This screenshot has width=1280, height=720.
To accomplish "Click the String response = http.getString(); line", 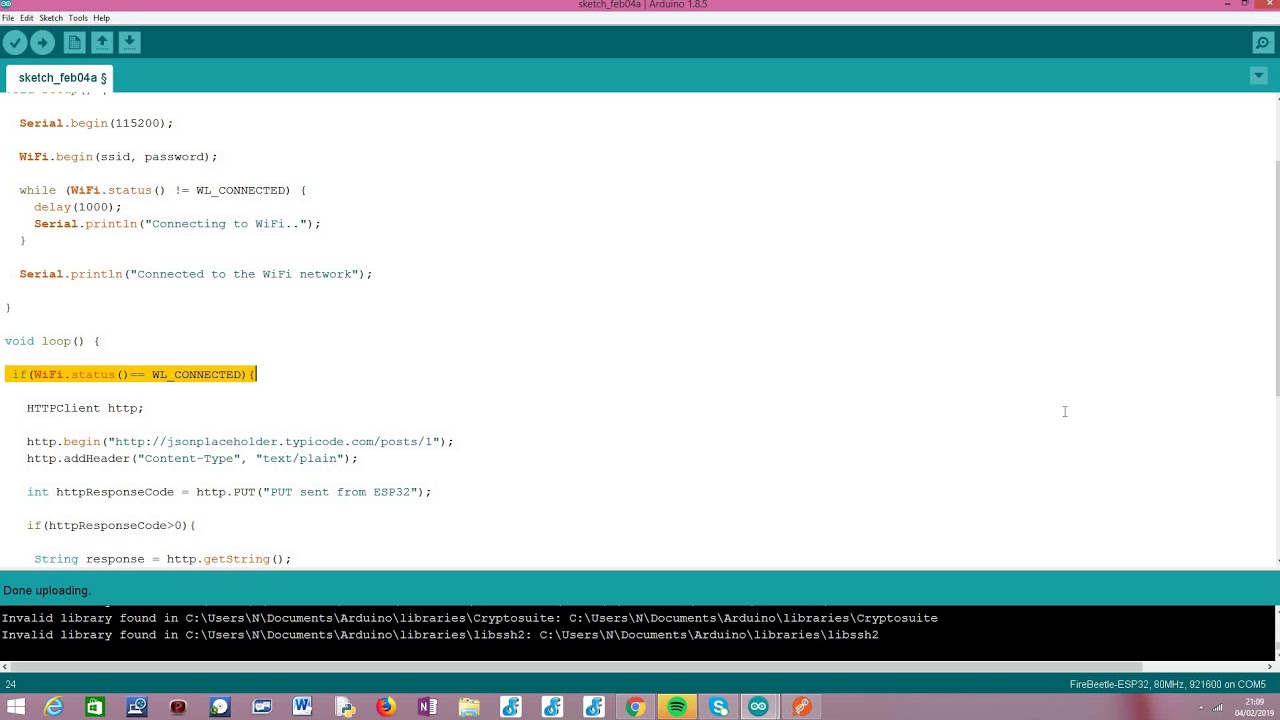I will pos(163,559).
